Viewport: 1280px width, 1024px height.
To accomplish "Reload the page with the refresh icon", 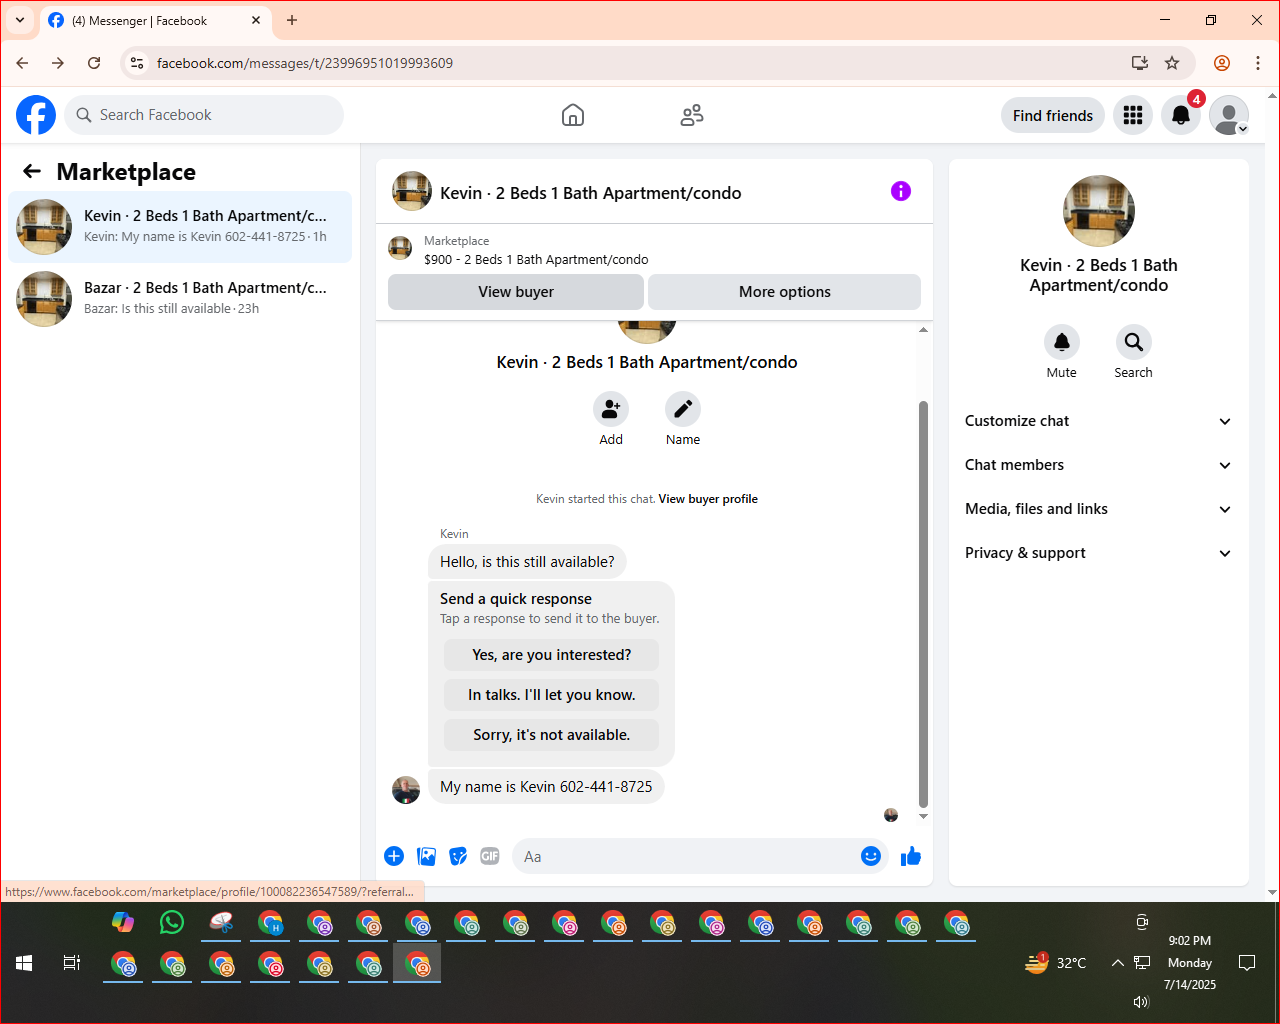I will pyautogui.click(x=94, y=63).
